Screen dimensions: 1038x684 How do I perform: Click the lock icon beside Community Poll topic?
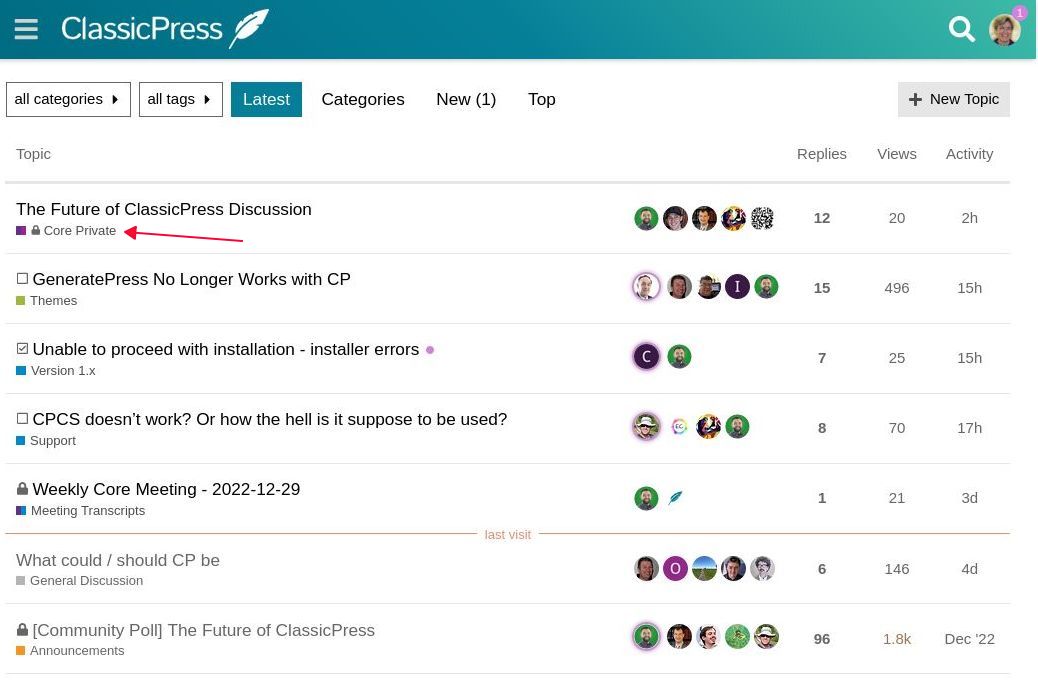click(22, 630)
